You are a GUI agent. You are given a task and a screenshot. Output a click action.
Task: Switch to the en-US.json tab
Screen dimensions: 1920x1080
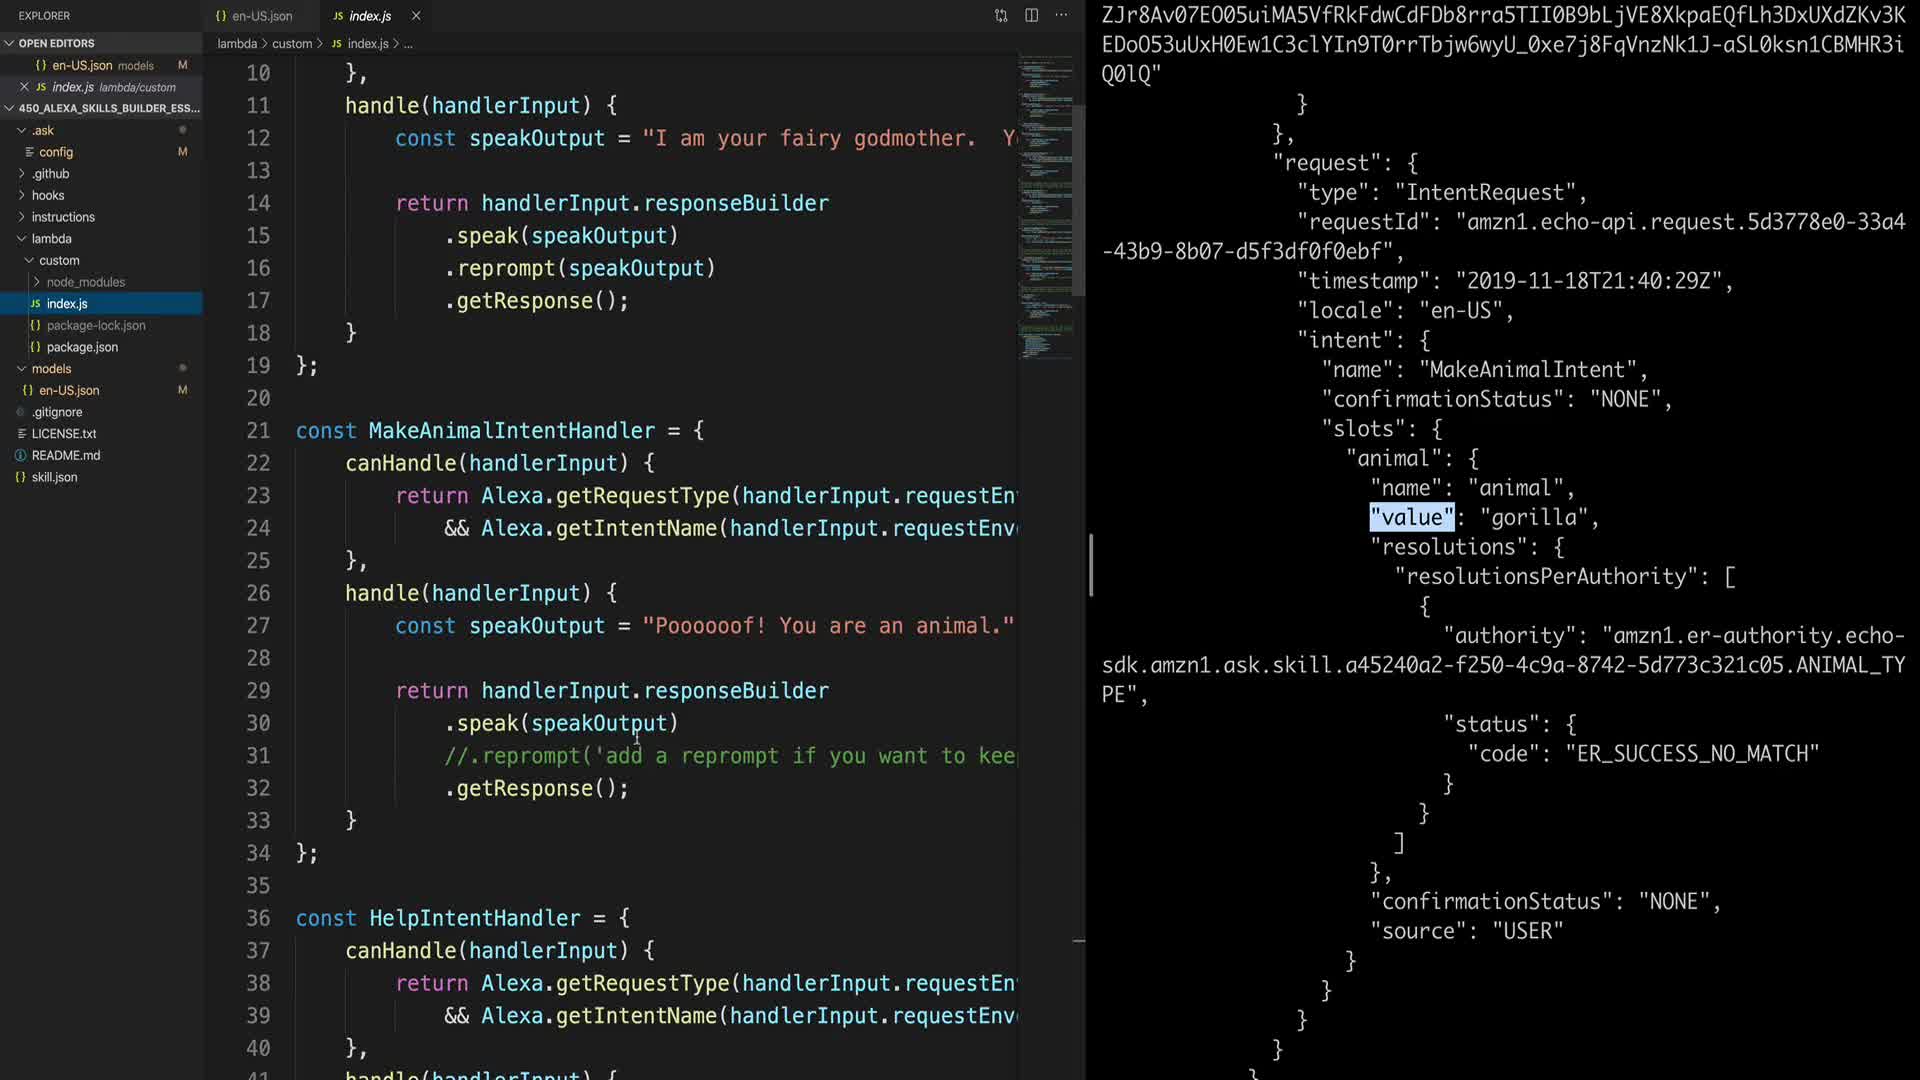tap(261, 16)
